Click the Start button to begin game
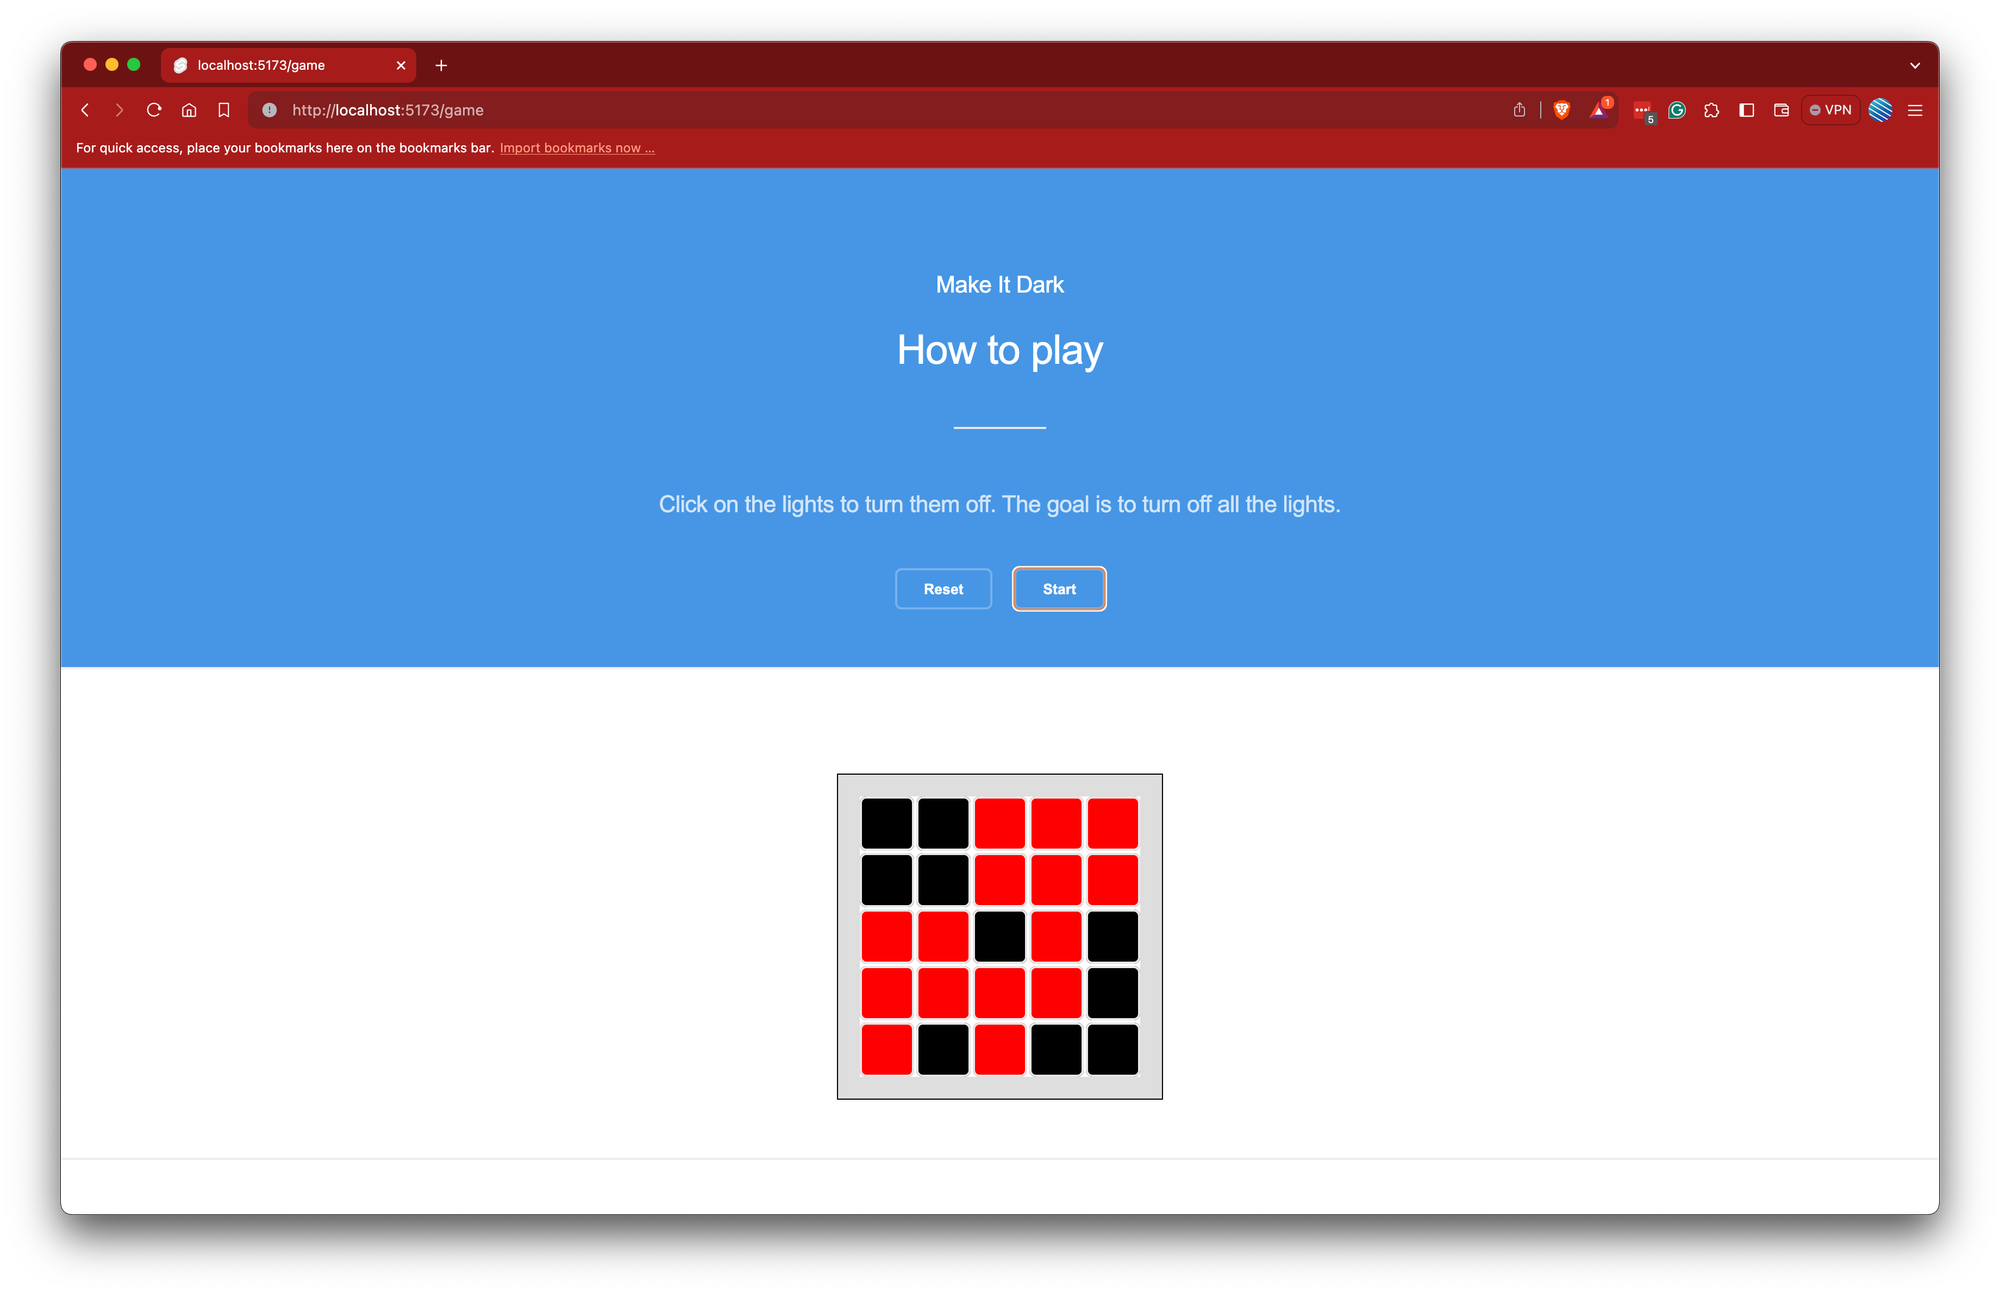The width and height of the screenshot is (2000, 1295). (x=1058, y=589)
